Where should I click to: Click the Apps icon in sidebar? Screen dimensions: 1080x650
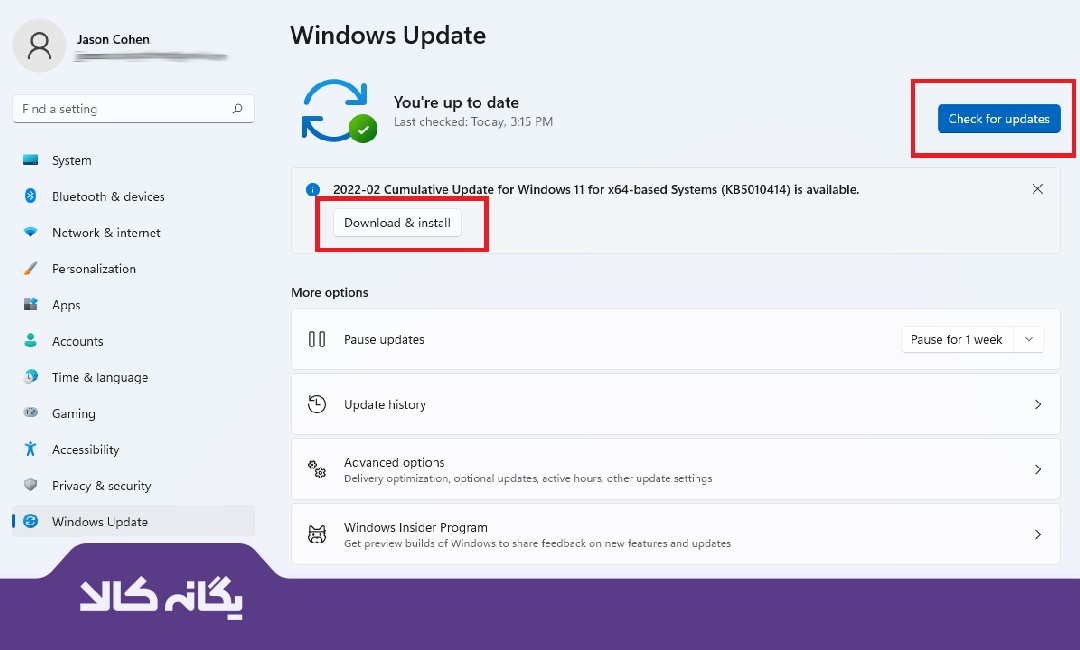click(x=30, y=304)
